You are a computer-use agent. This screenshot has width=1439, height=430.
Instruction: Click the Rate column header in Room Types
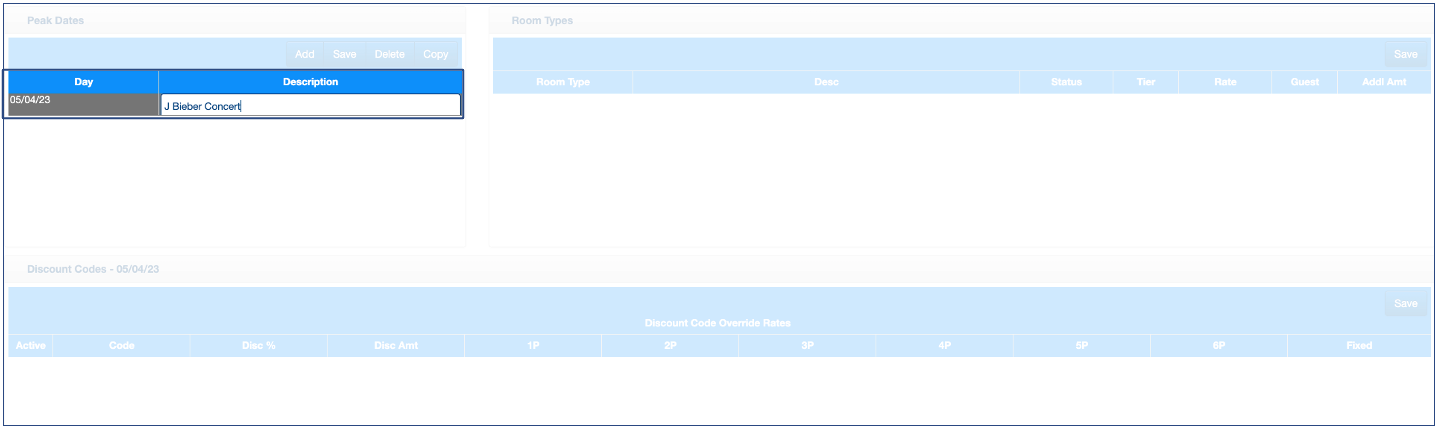point(1225,82)
